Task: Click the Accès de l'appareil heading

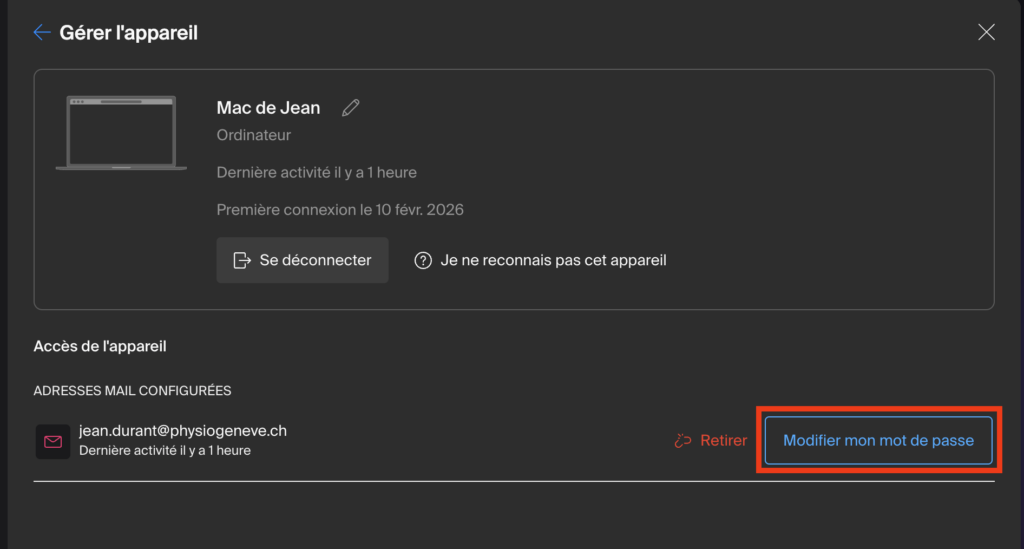Action: click(100, 347)
